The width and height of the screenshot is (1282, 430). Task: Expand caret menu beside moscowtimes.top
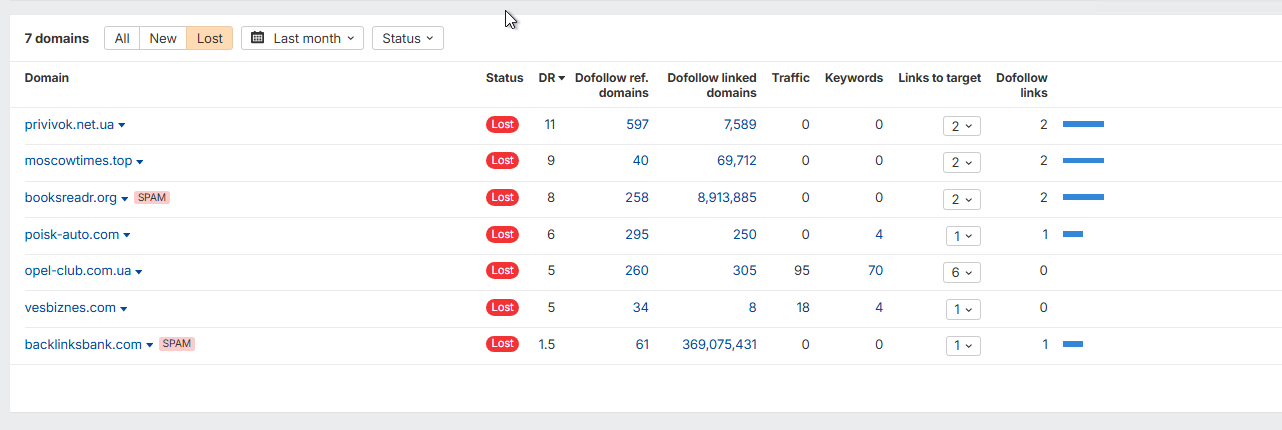[x=140, y=162]
